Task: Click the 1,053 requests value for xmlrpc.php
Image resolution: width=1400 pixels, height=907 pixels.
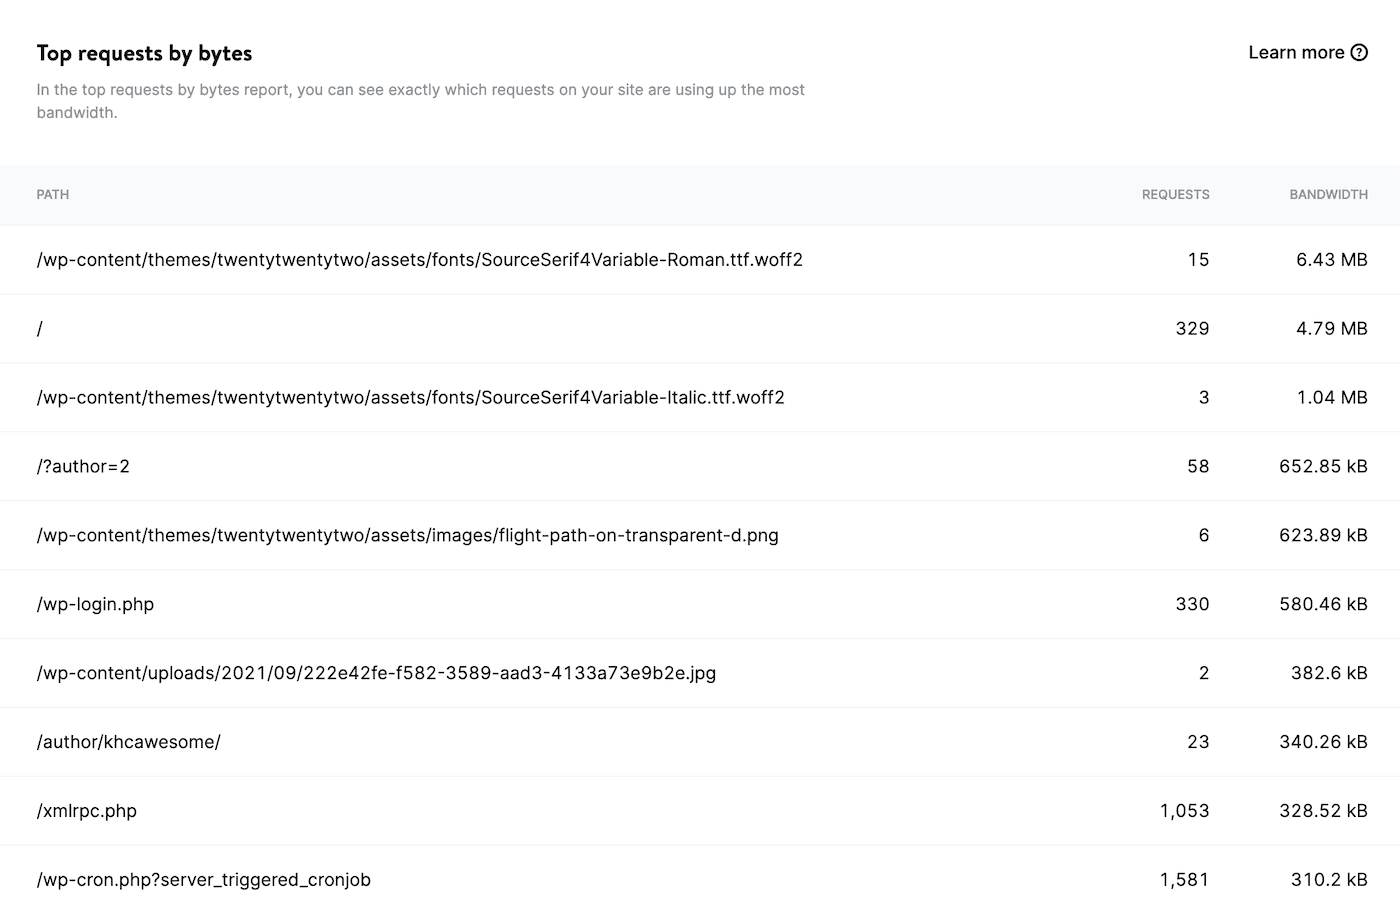Action: (1185, 811)
